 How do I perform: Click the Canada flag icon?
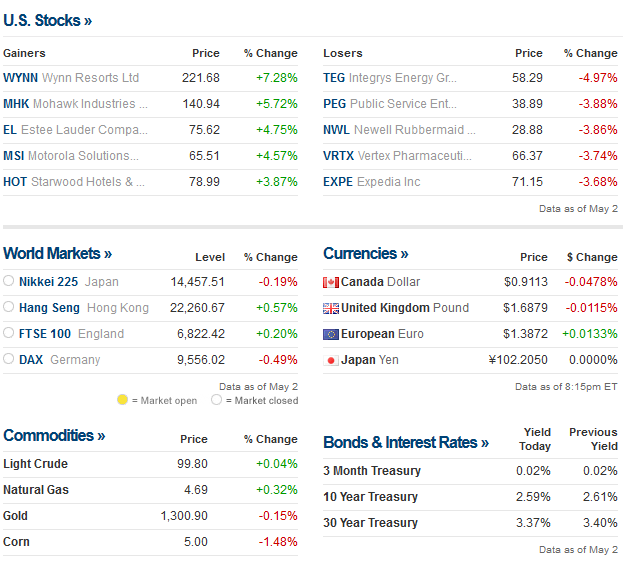(331, 282)
